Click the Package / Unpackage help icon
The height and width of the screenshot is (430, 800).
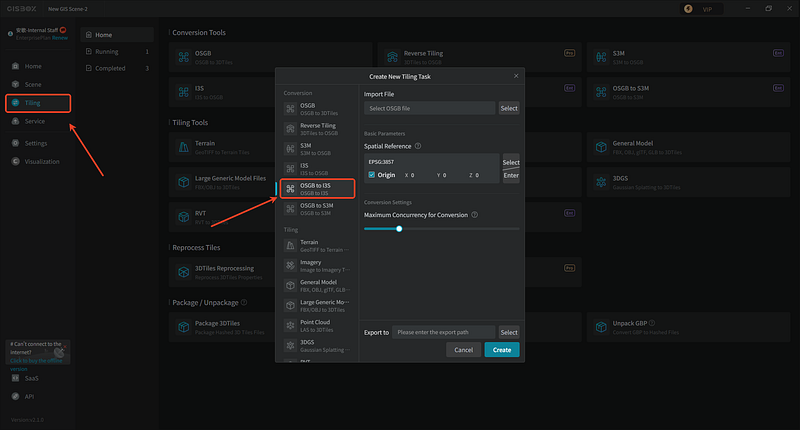pos(244,302)
